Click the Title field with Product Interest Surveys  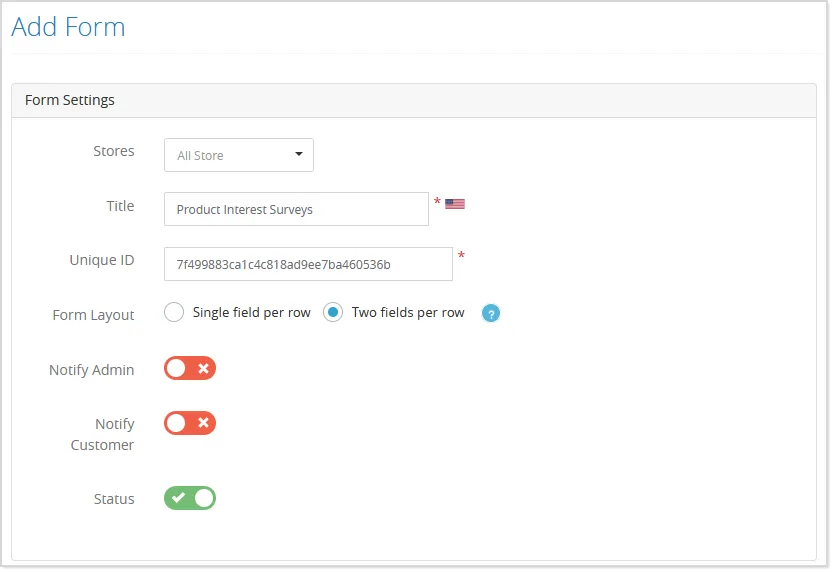(x=296, y=209)
